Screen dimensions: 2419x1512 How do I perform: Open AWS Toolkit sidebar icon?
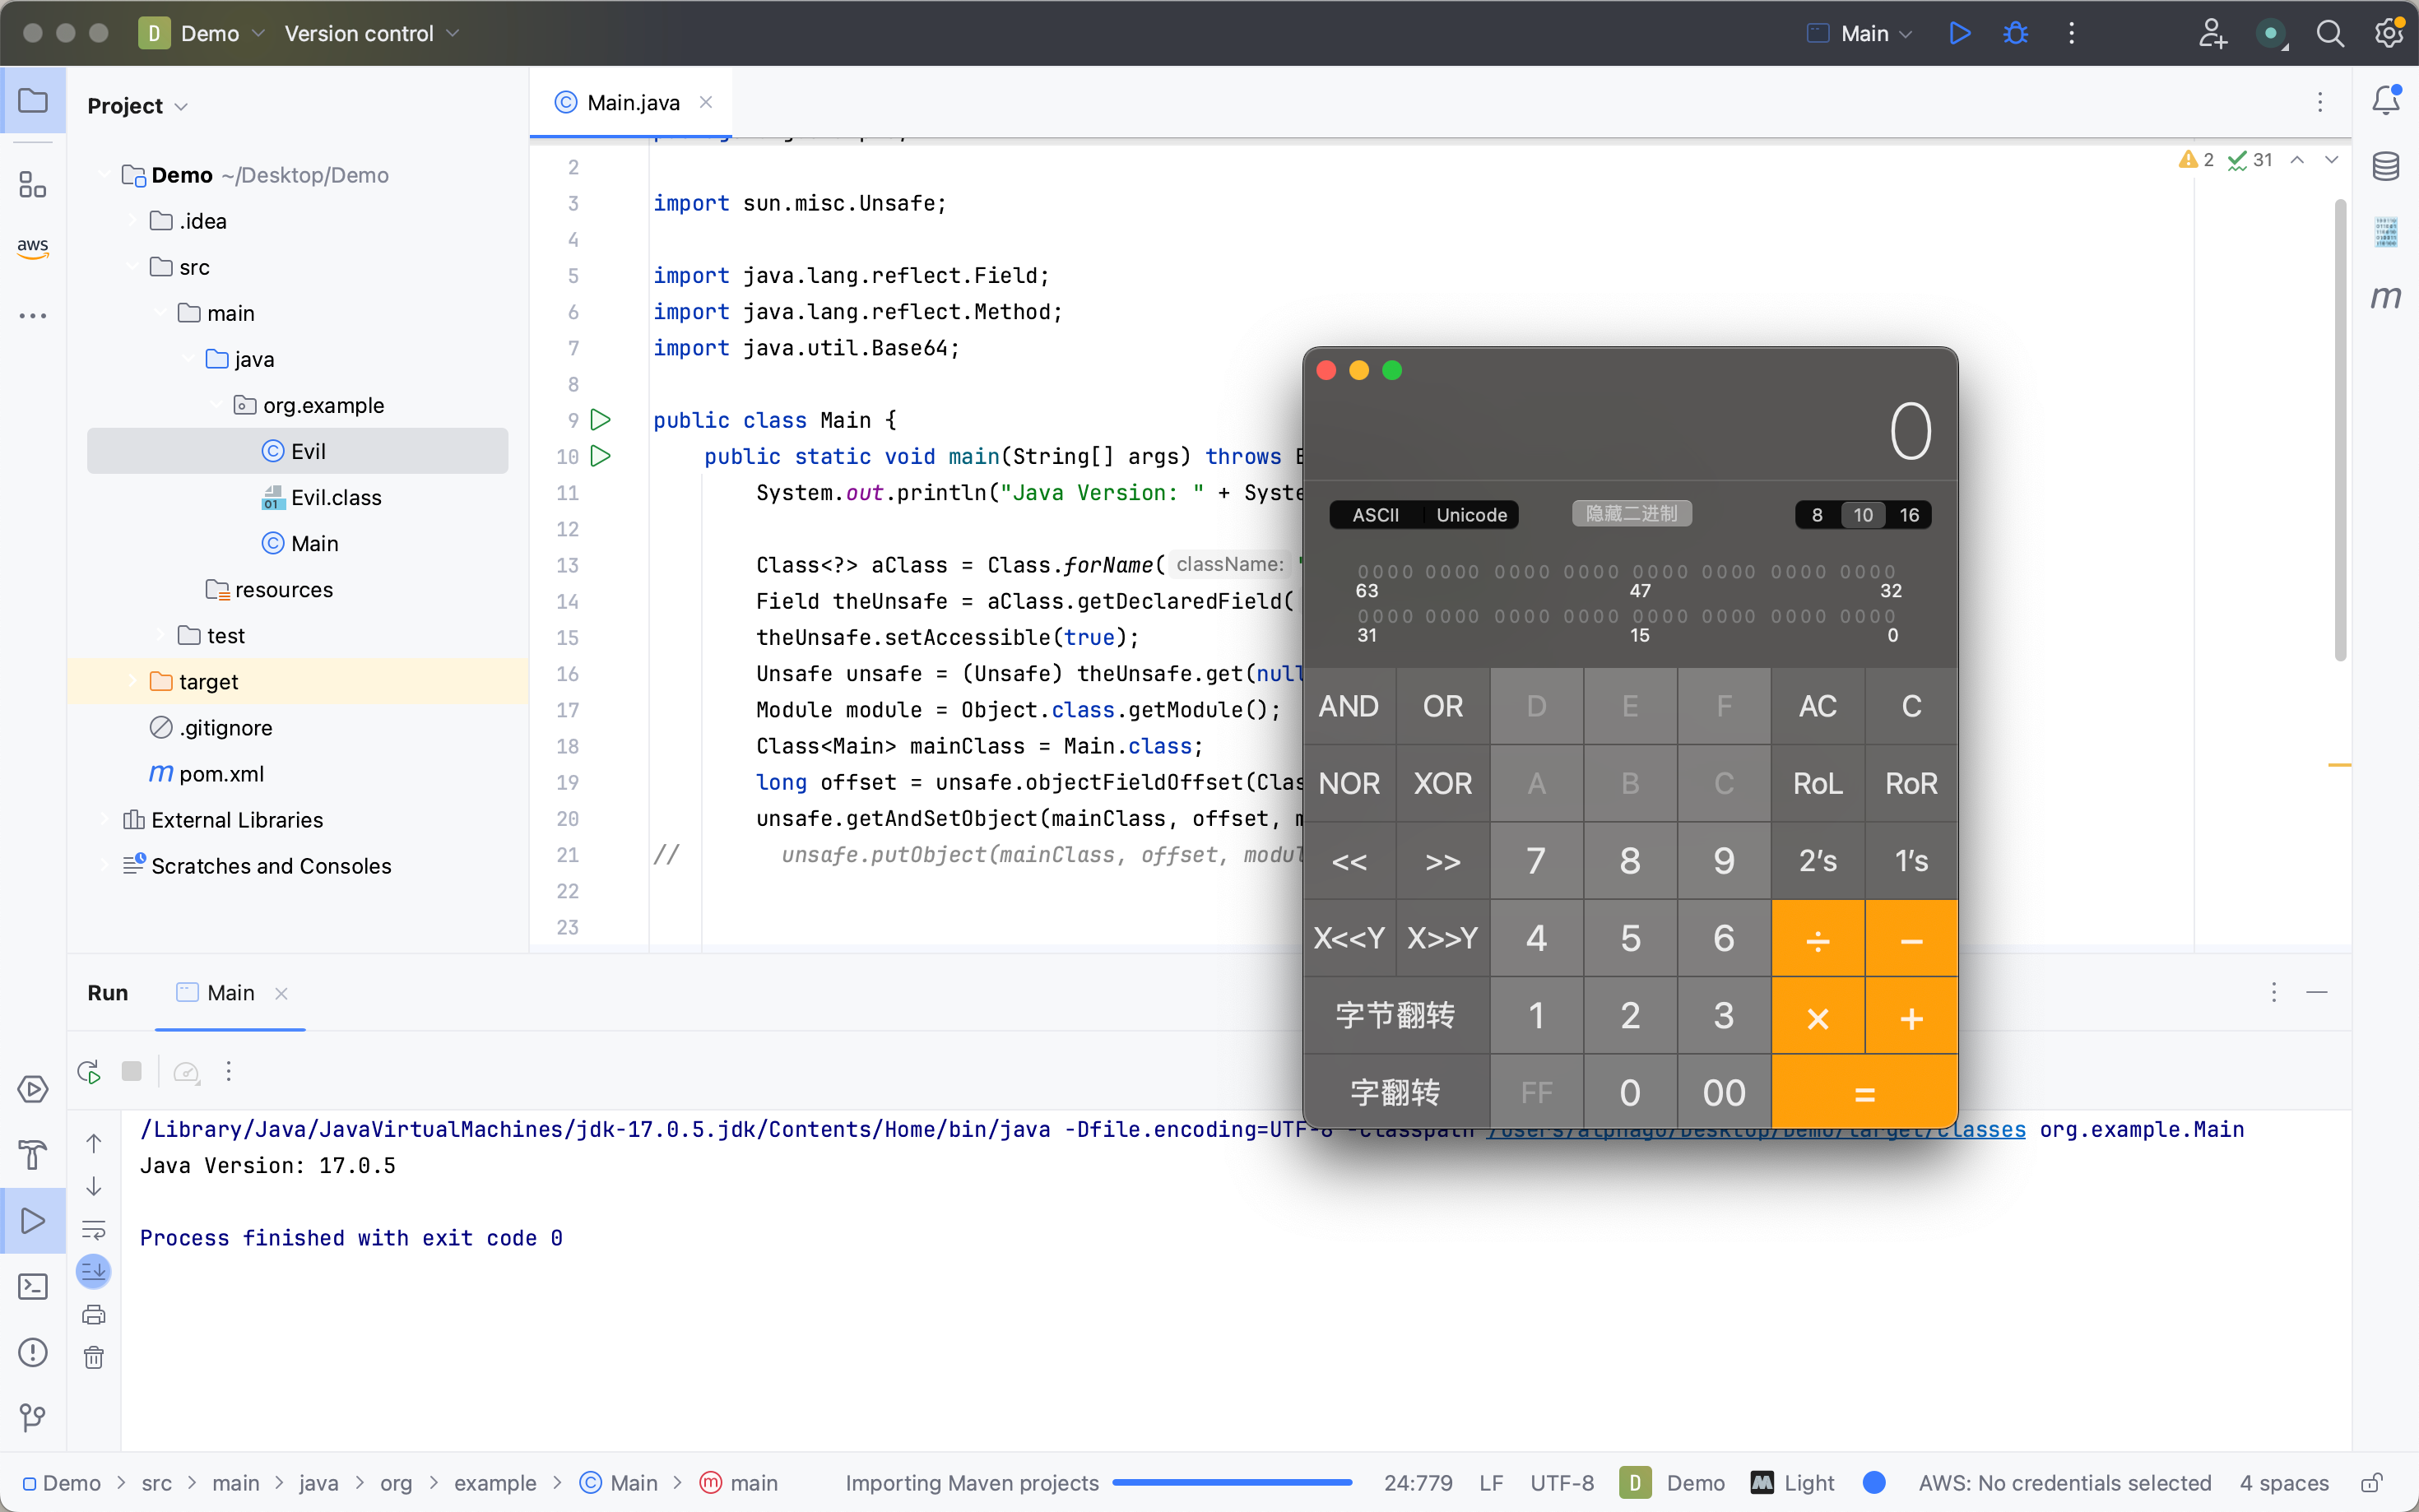click(33, 247)
